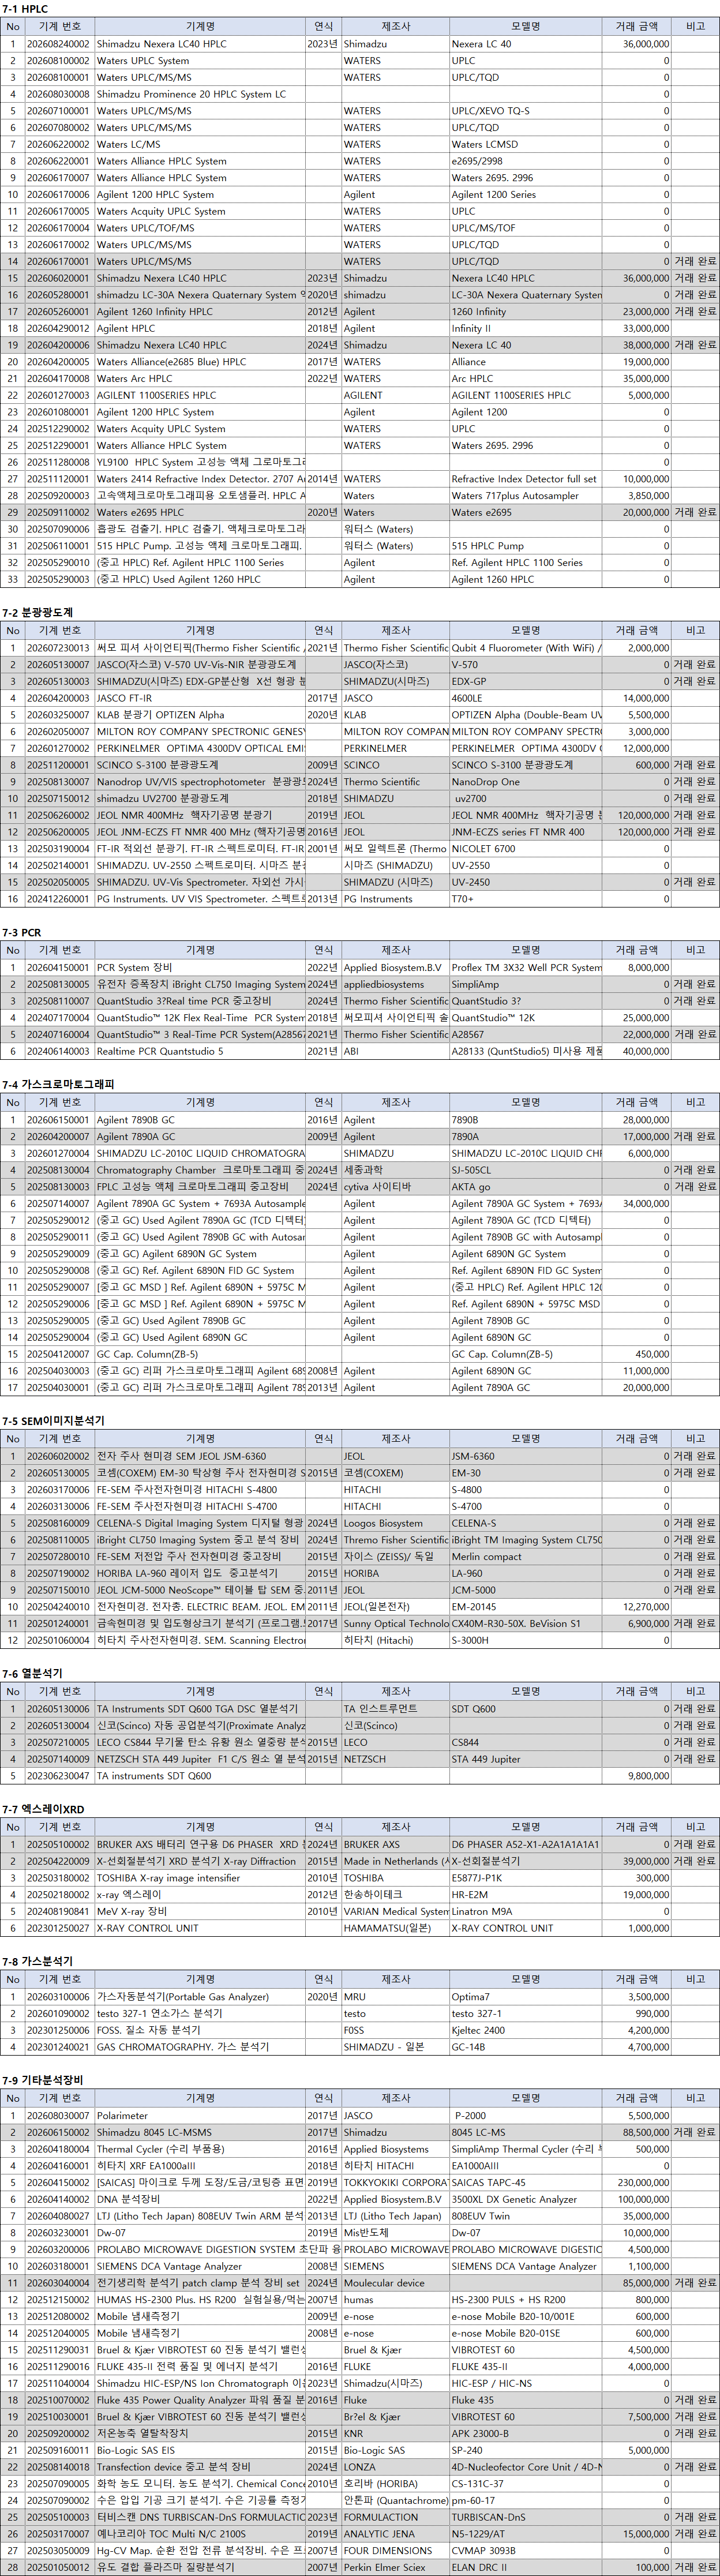Click the 'Polarimeter' name cell
This screenshot has height=2576, width=720.
[200, 2116]
